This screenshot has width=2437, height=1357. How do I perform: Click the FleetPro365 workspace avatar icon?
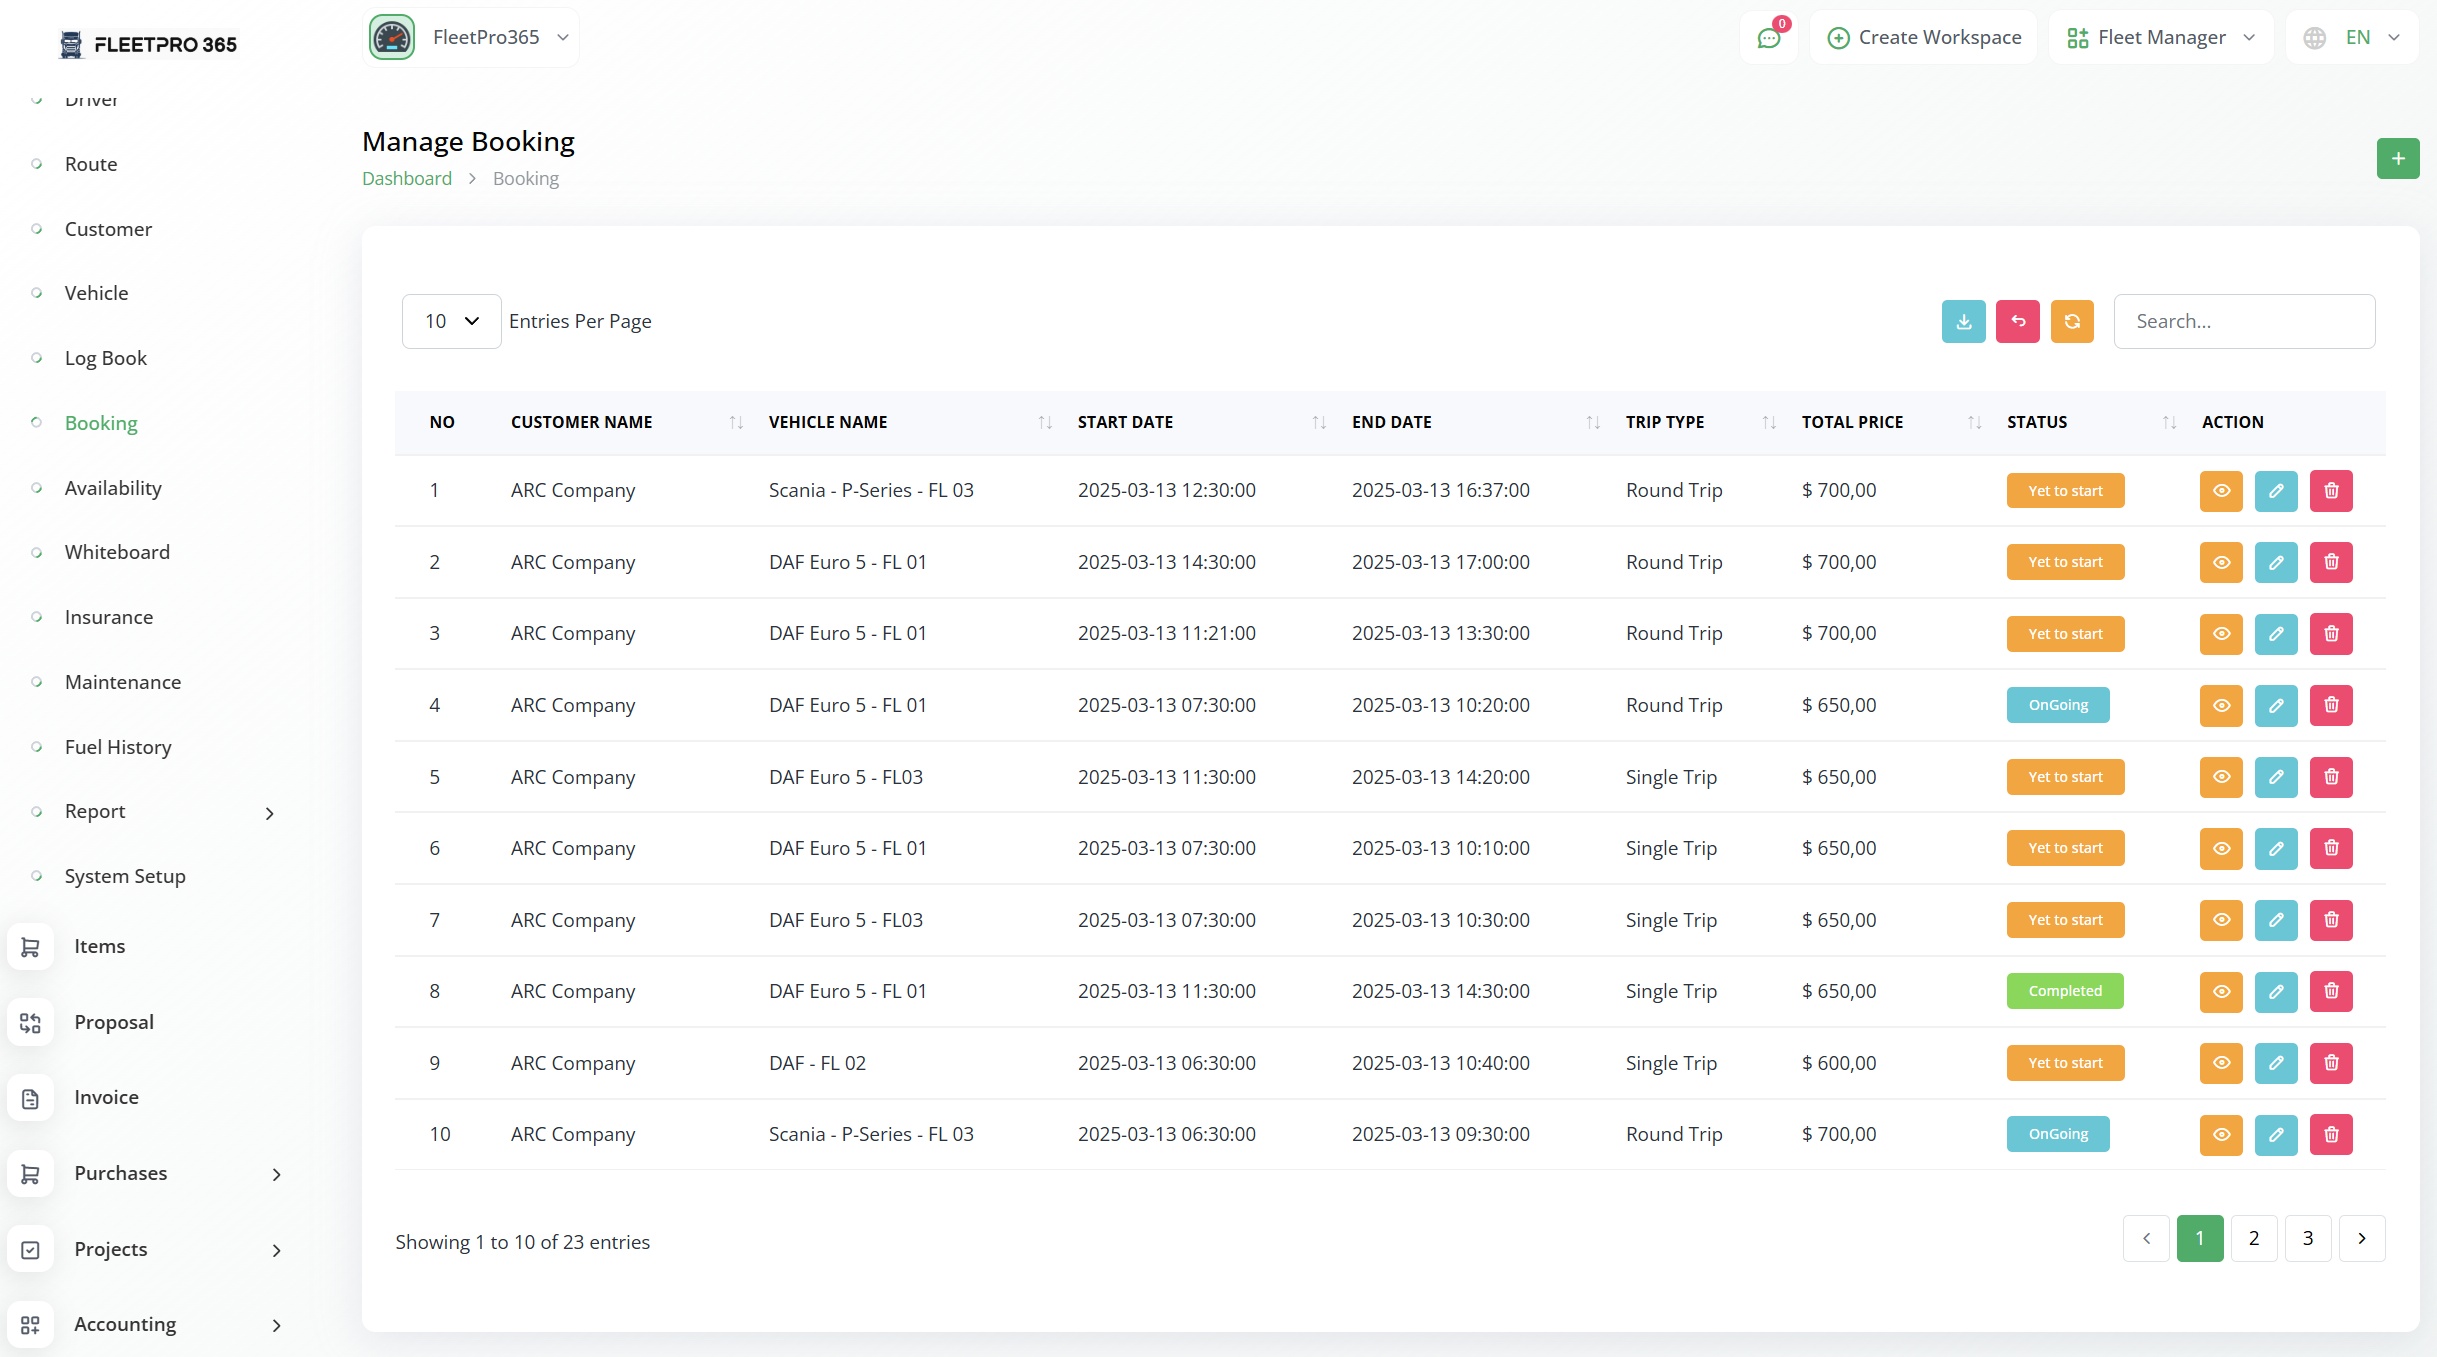[392, 38]
